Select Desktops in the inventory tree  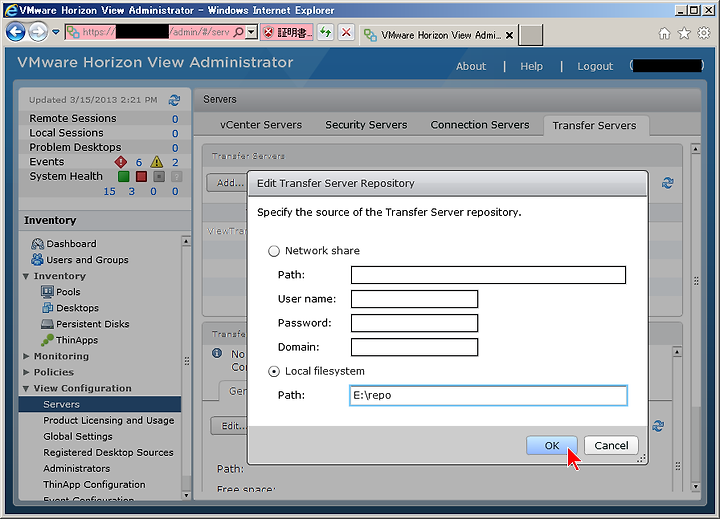77,308
